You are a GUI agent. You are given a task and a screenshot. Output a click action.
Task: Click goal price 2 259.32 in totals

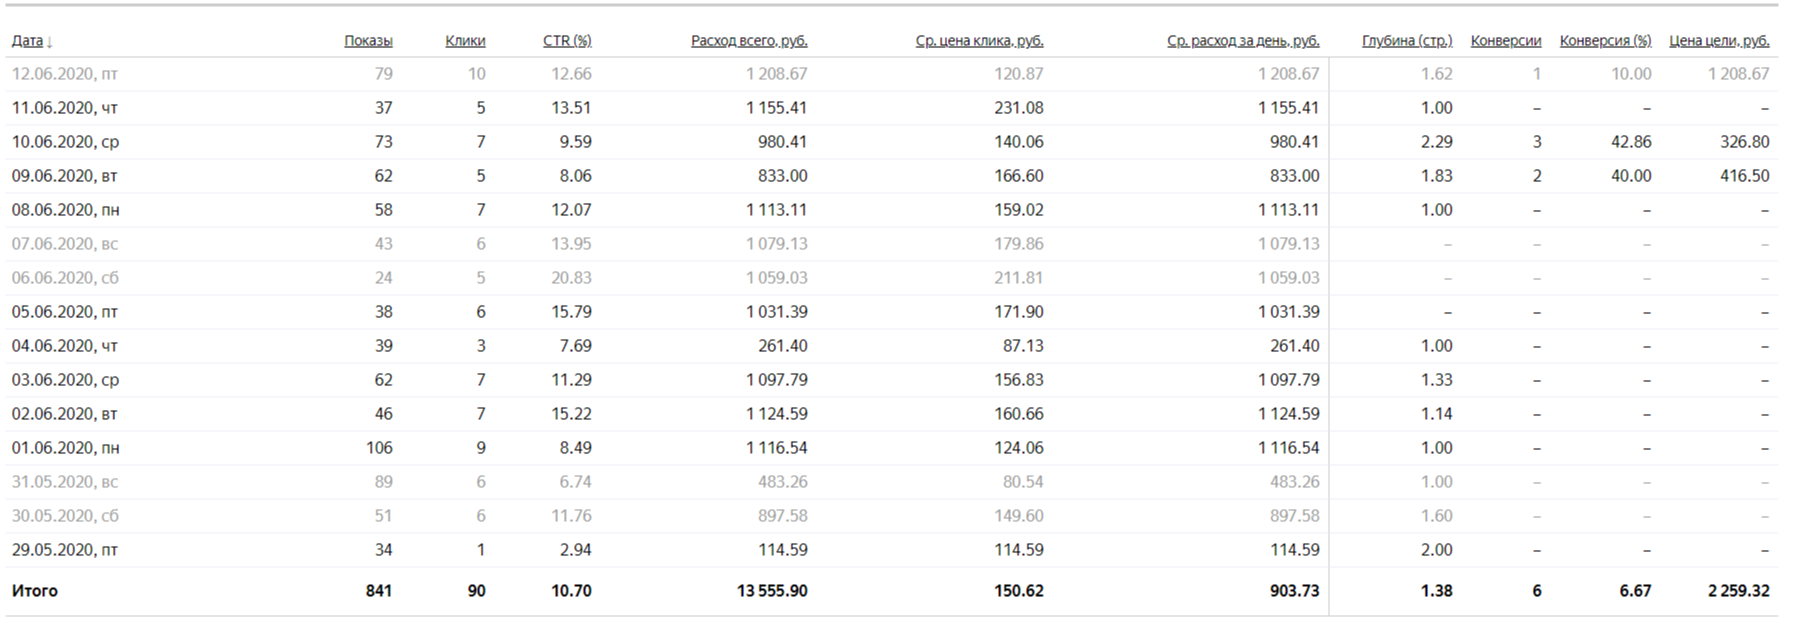click(1738, 591)
